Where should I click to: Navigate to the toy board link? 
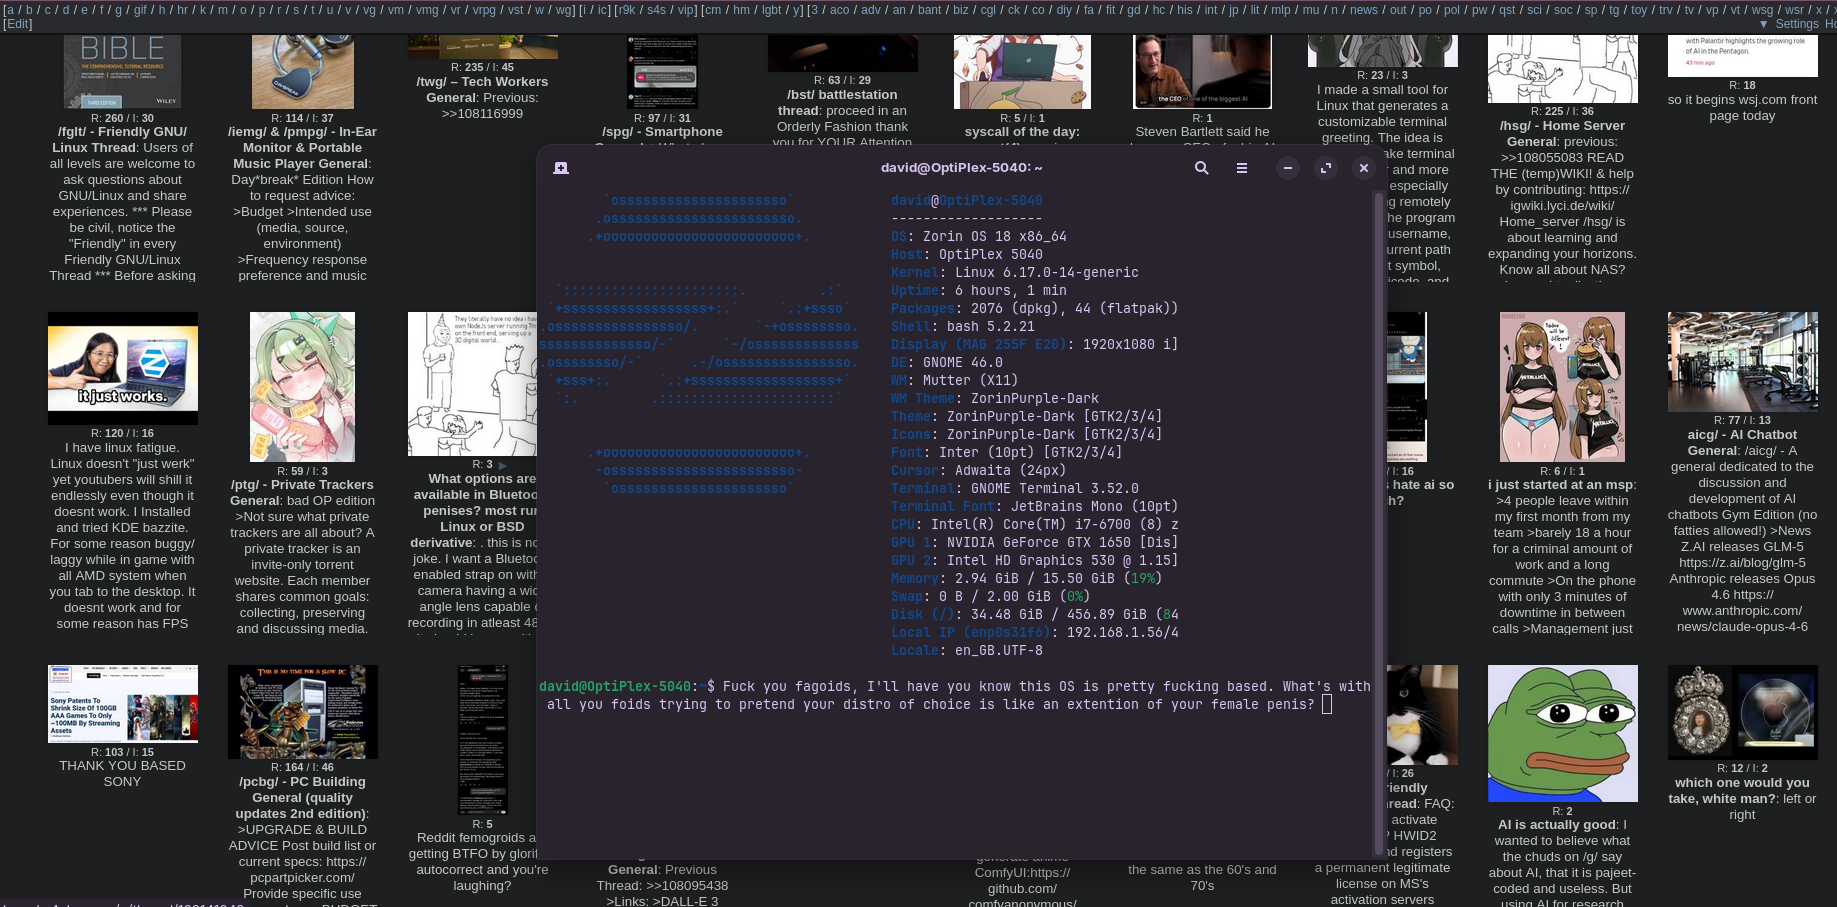(1638, 10)
